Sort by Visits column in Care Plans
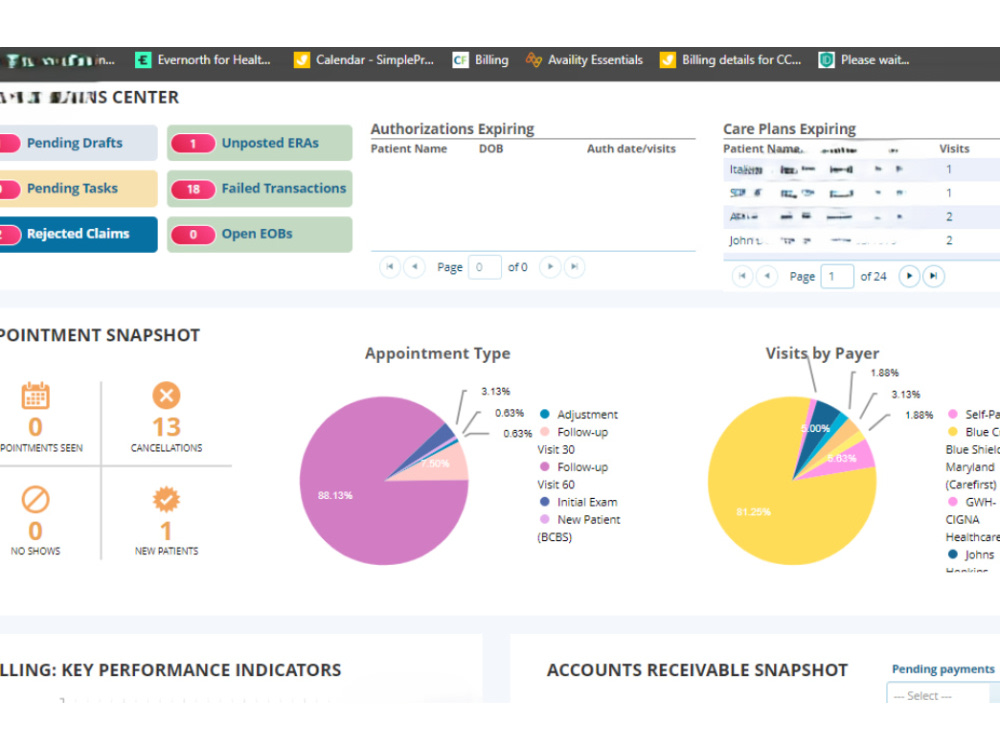This screenshot has height=750, width=1000. 954,149
